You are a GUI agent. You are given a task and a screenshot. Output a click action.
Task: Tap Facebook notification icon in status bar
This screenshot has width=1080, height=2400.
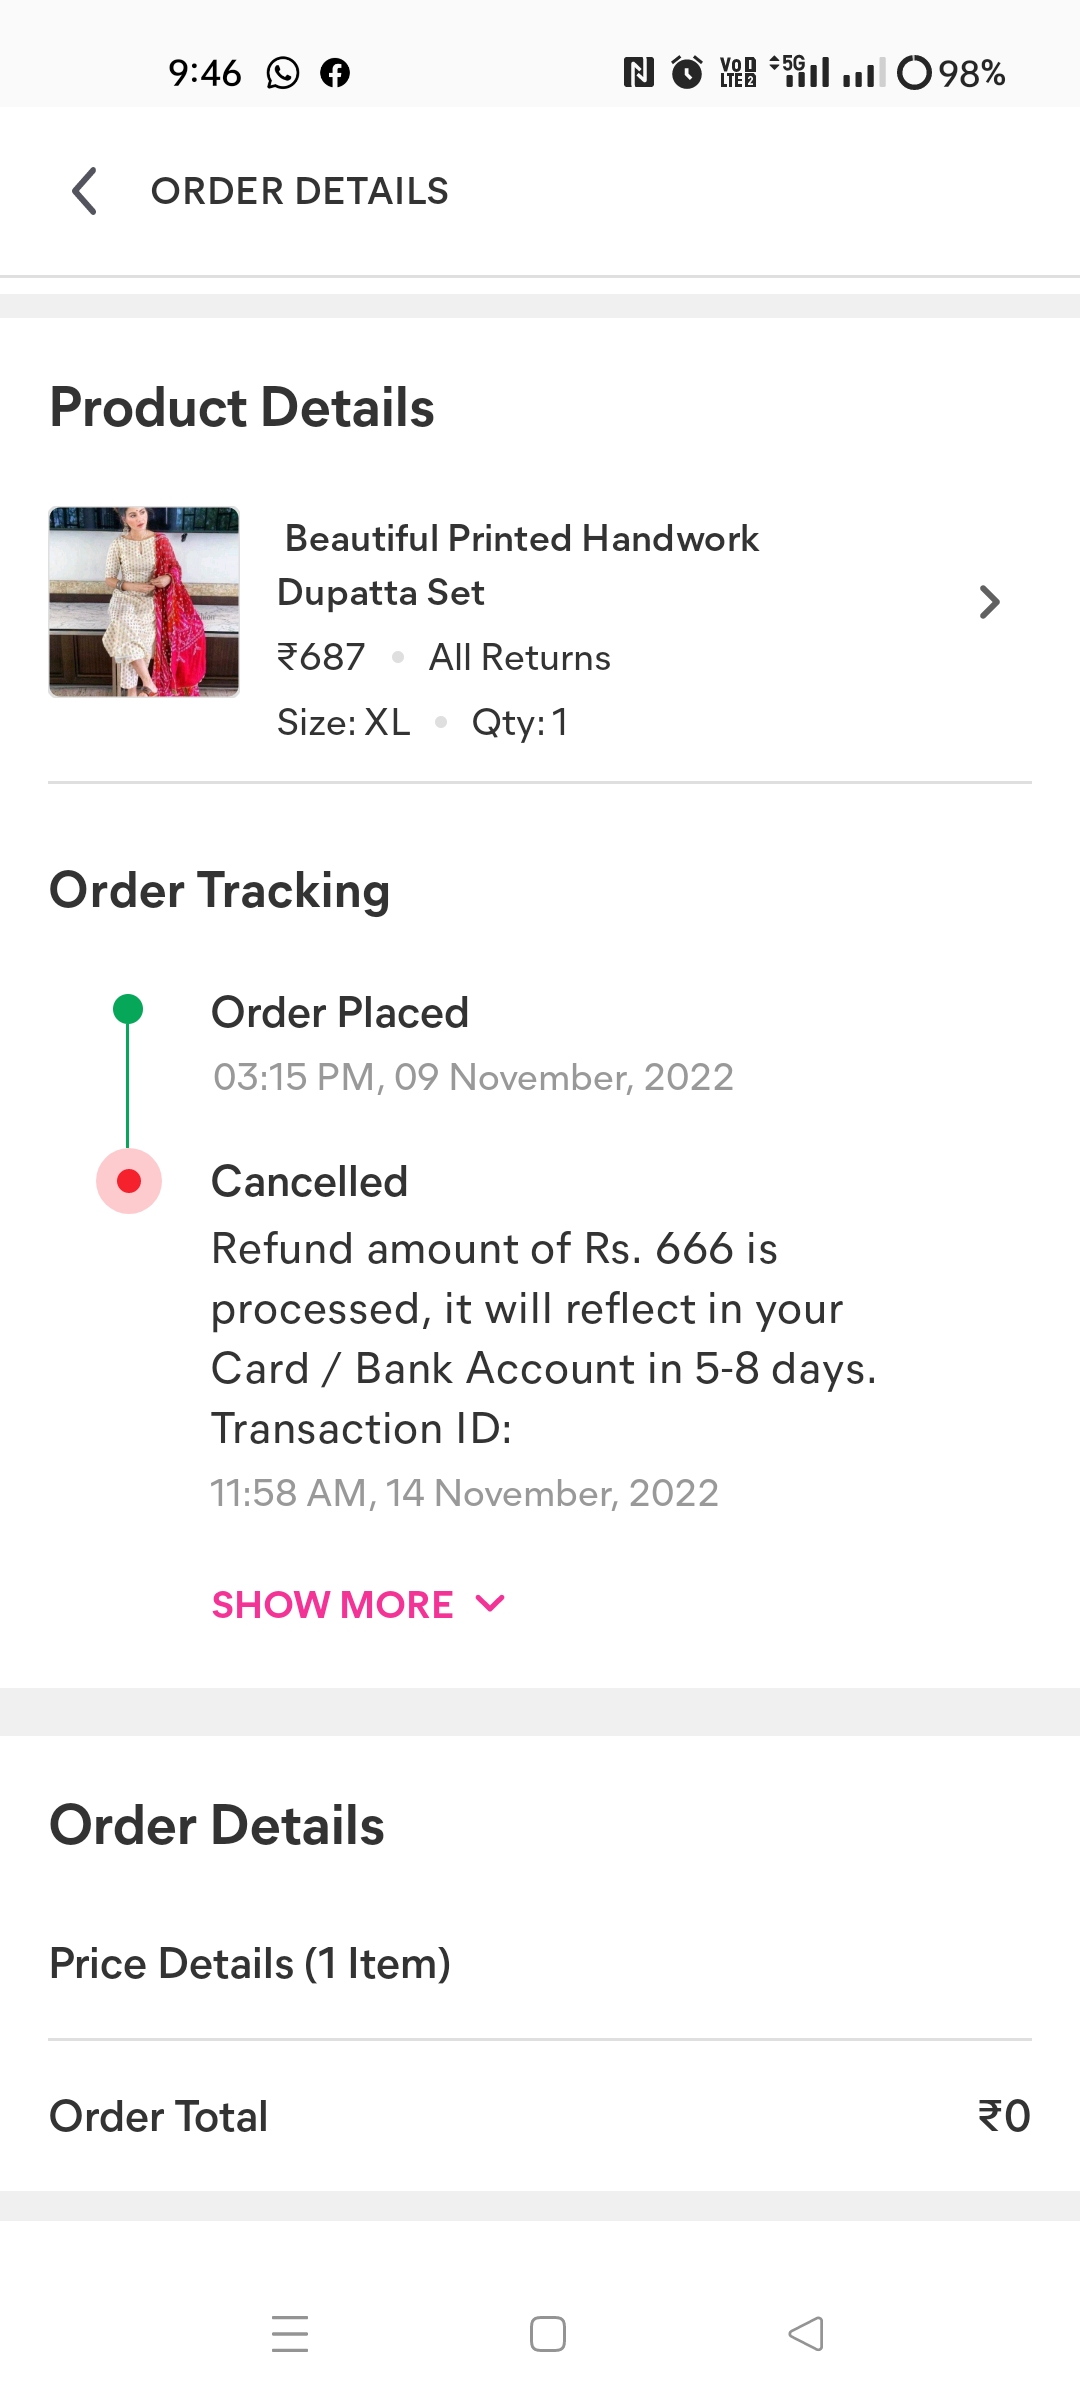tap(335, 73)
